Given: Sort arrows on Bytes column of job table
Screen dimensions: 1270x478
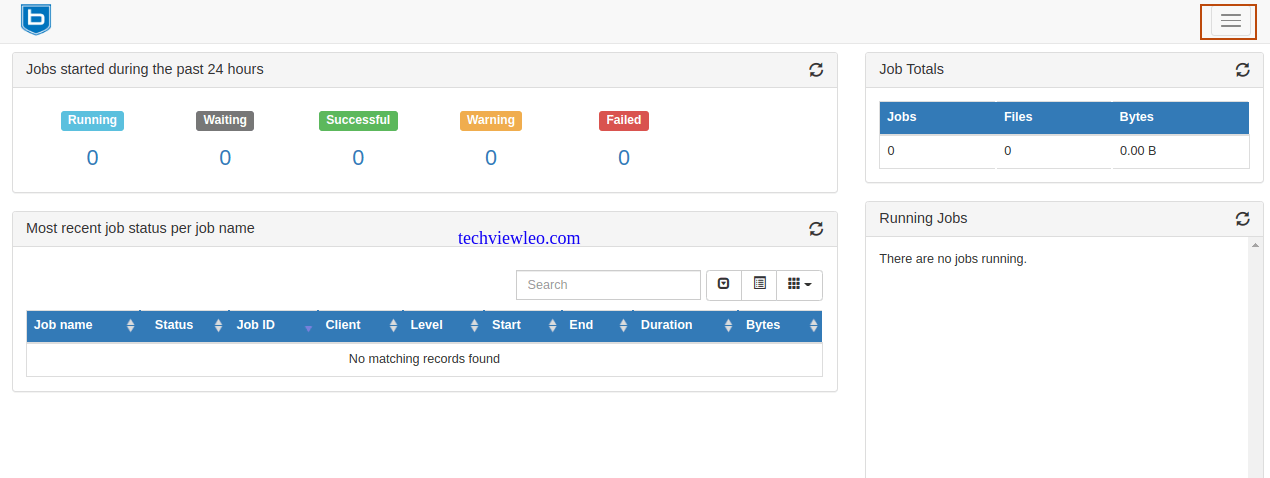Looking at the screenshot, I should pos(813,326).
